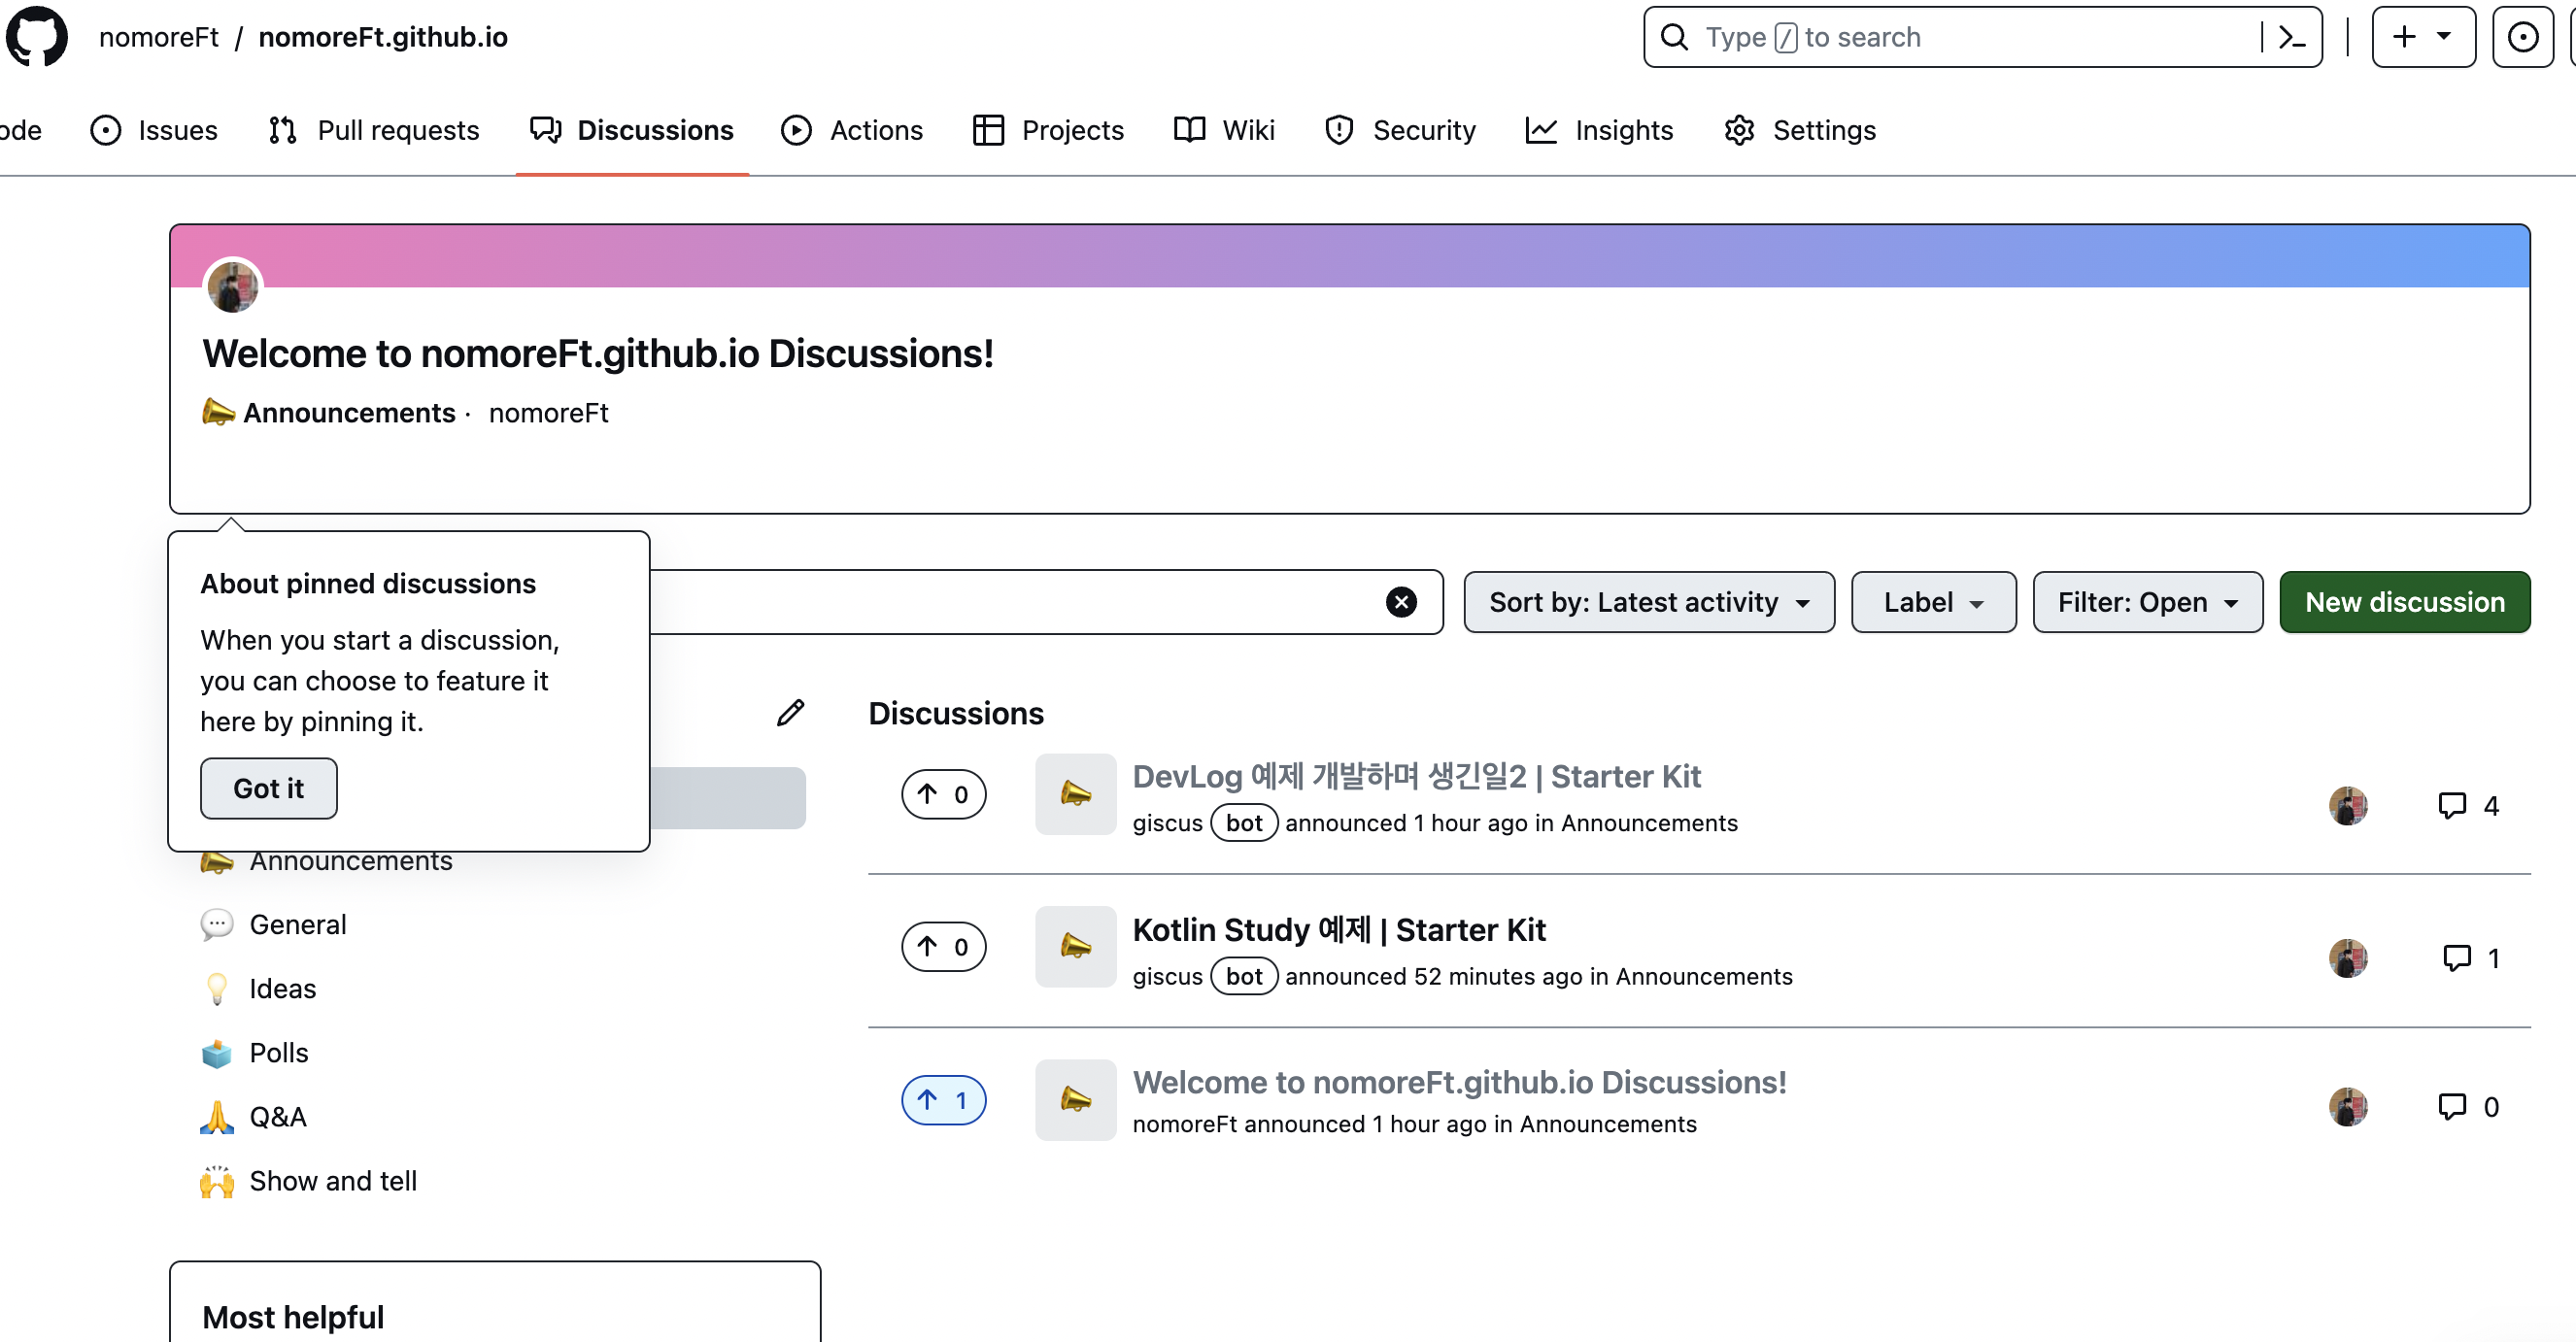Upvote the DevLog discussion
Viewport: 2576px width, 1342px height.
point(943,794)
